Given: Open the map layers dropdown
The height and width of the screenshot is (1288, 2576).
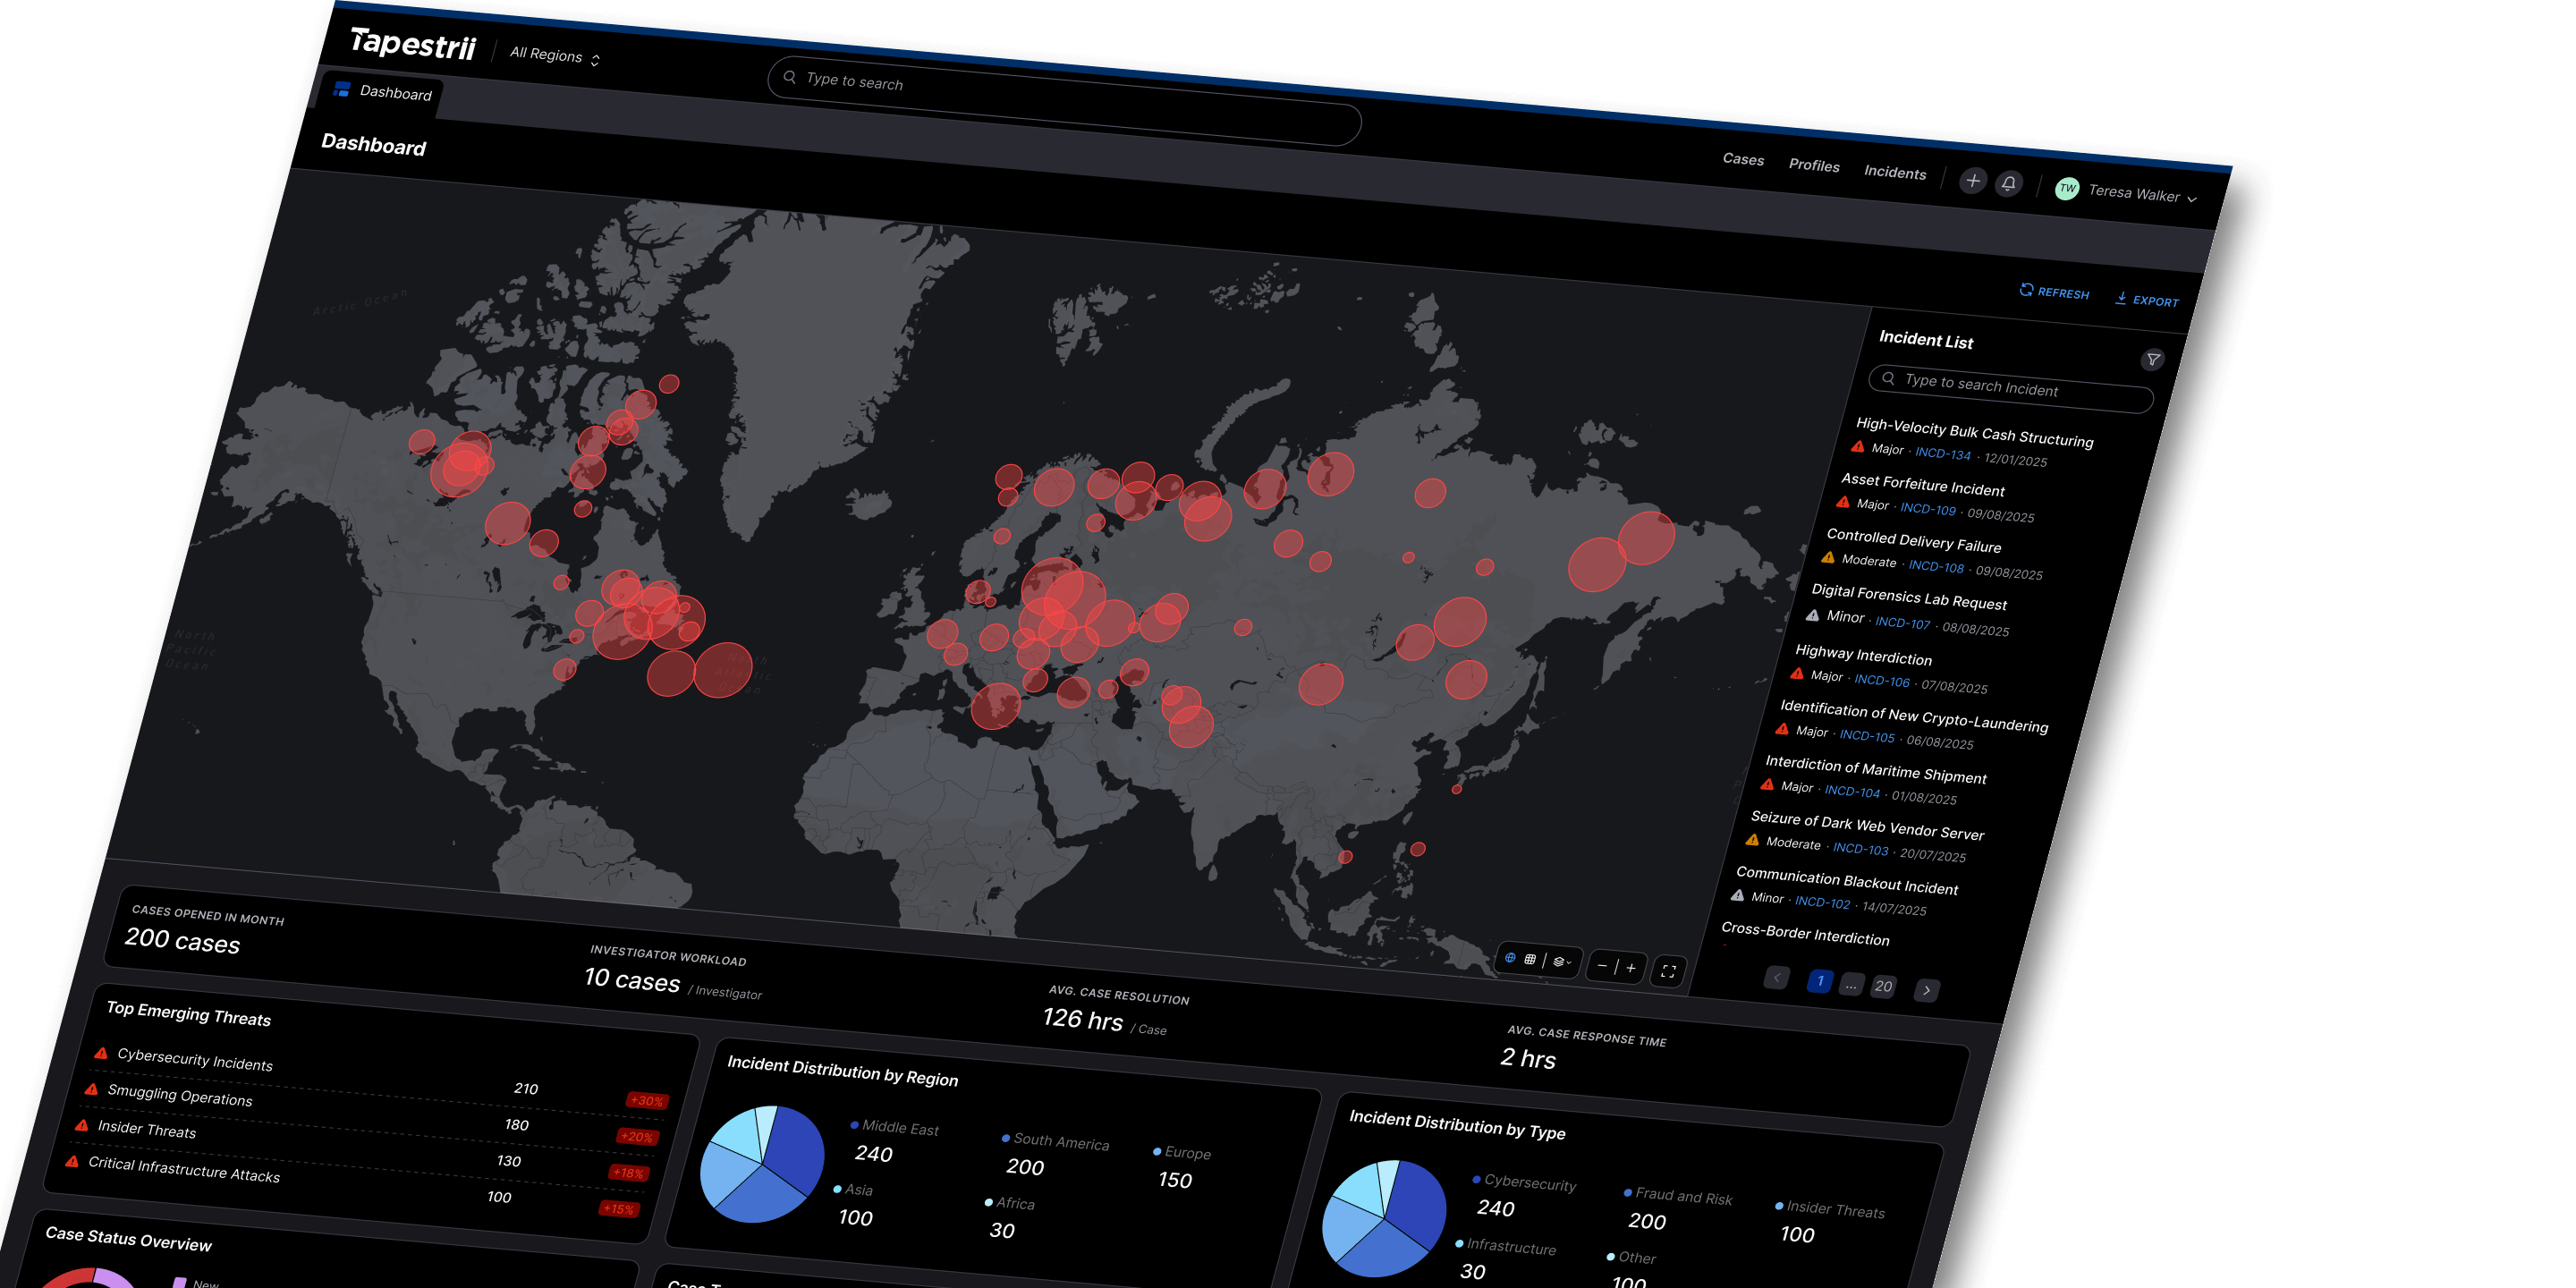Looking at the screenshot, I should pyautogui.click(x=1561, y=962).
